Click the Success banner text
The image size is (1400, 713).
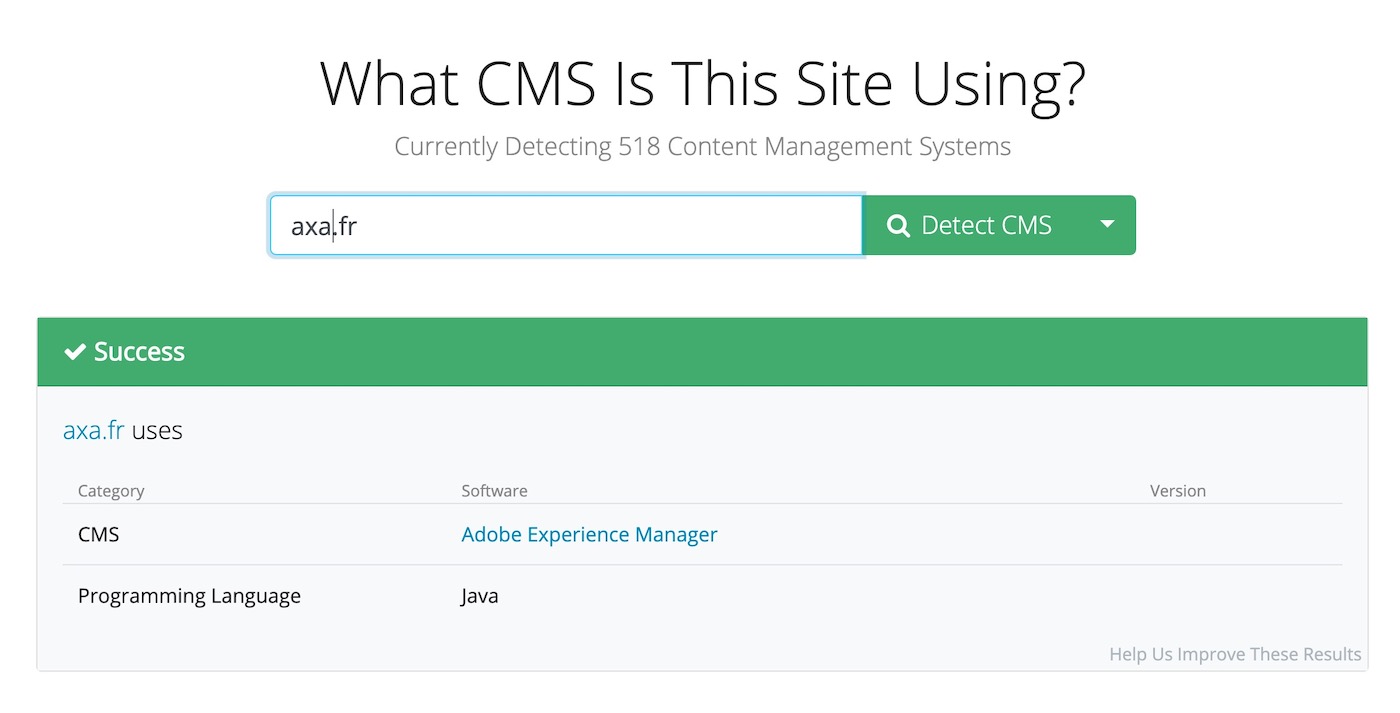[x=139, y=352]
